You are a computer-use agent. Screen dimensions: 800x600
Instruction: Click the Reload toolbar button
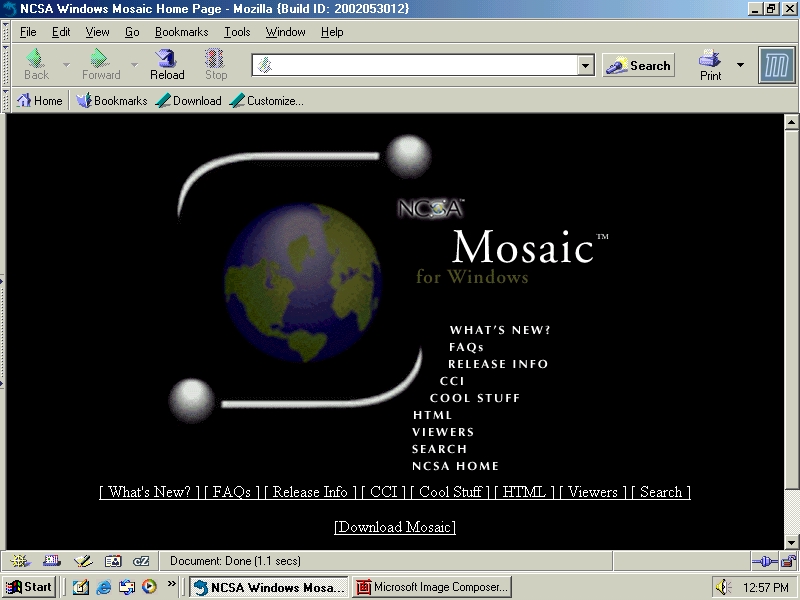[167, 65]
